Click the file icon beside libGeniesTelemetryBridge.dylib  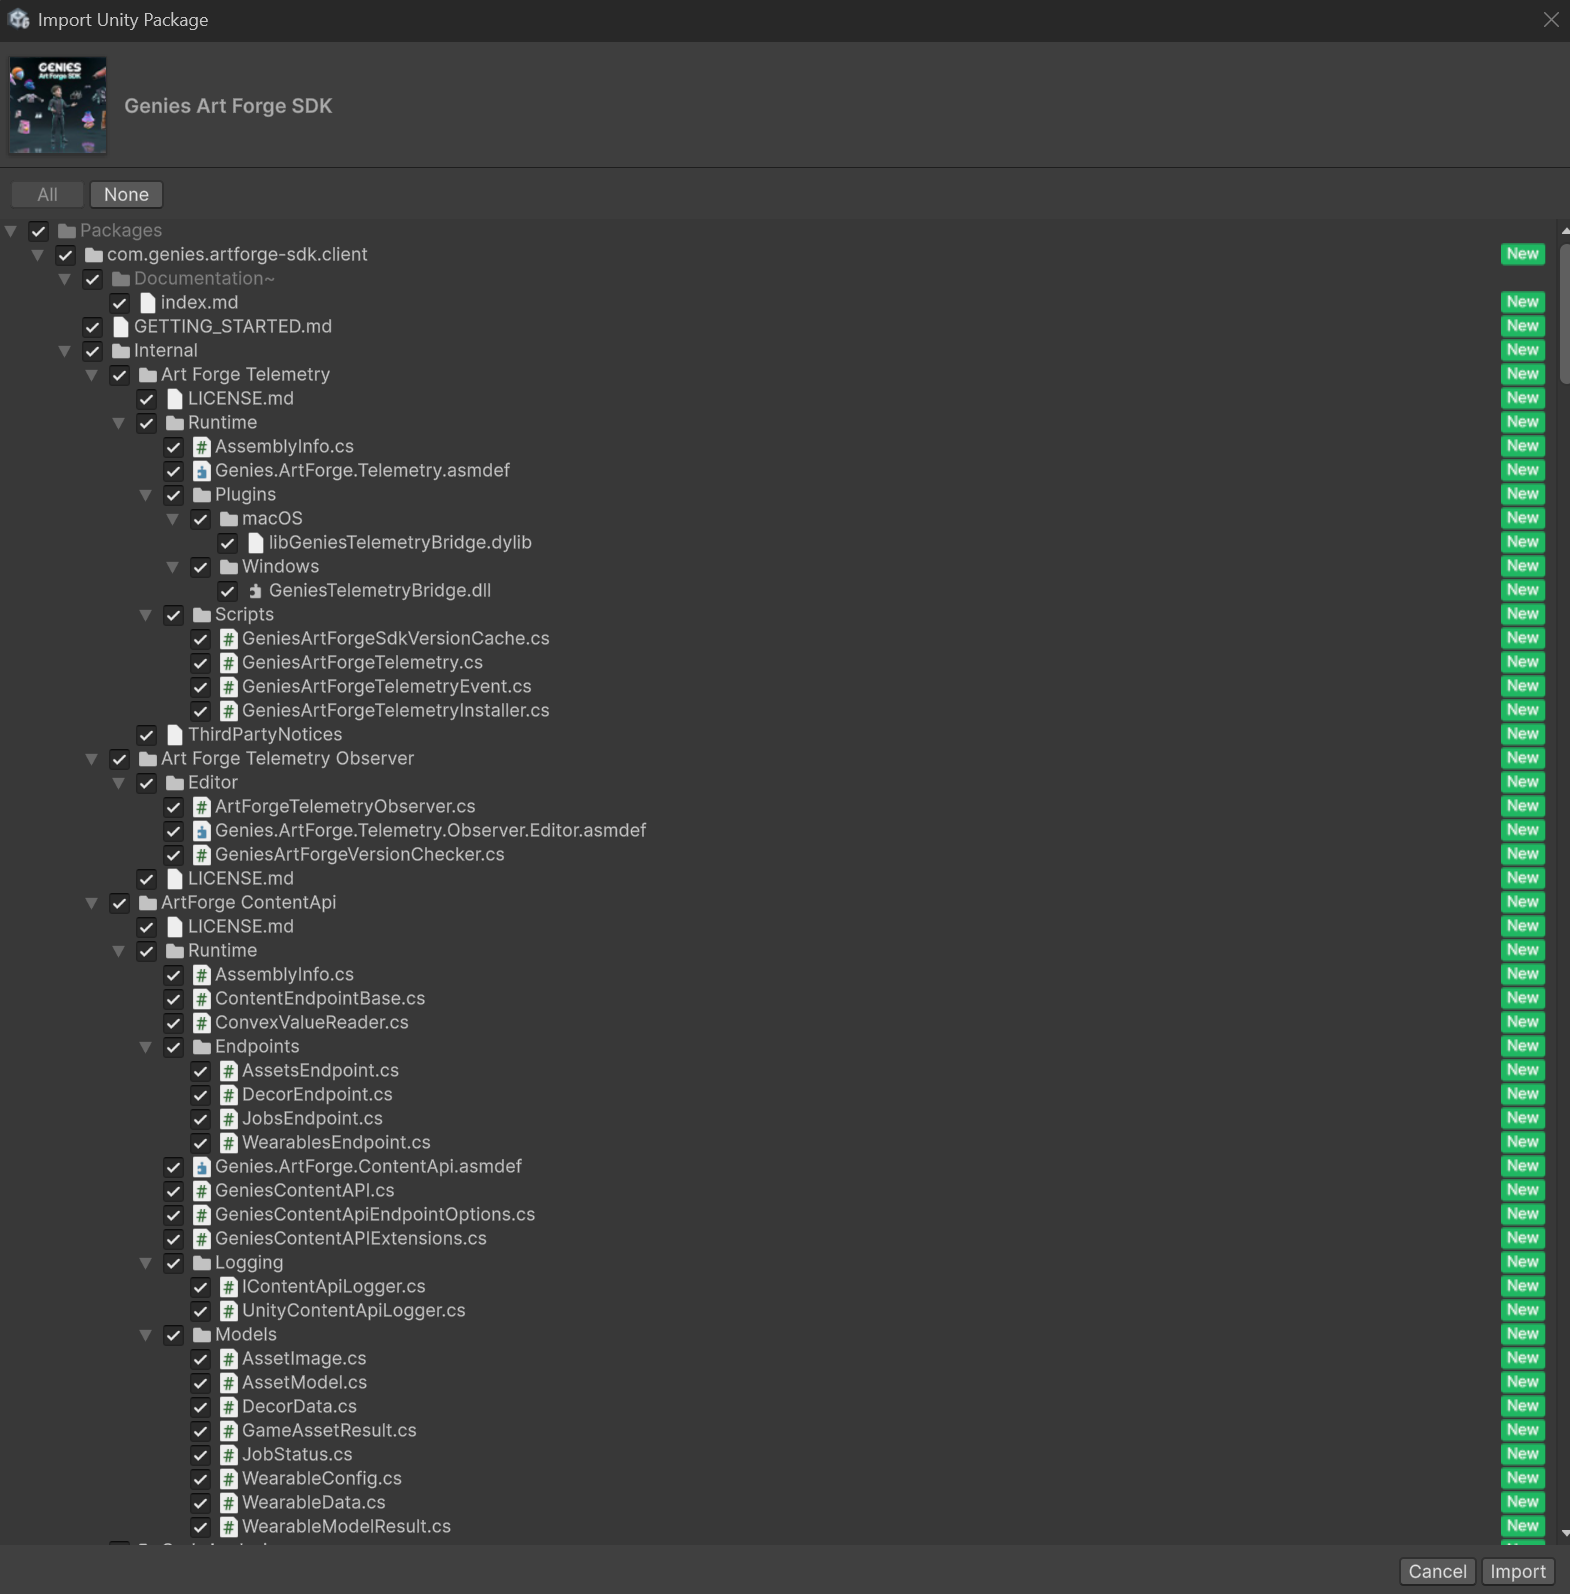256,543
